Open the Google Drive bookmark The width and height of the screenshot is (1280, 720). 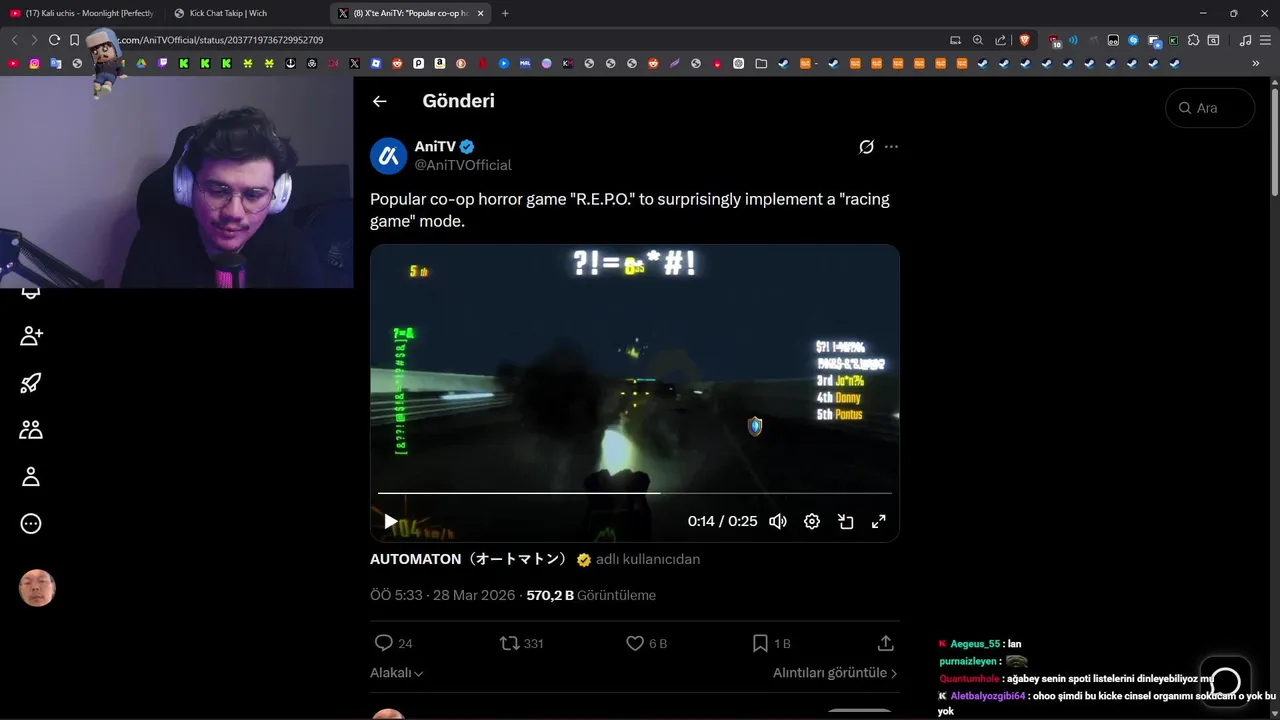point(141,63)
